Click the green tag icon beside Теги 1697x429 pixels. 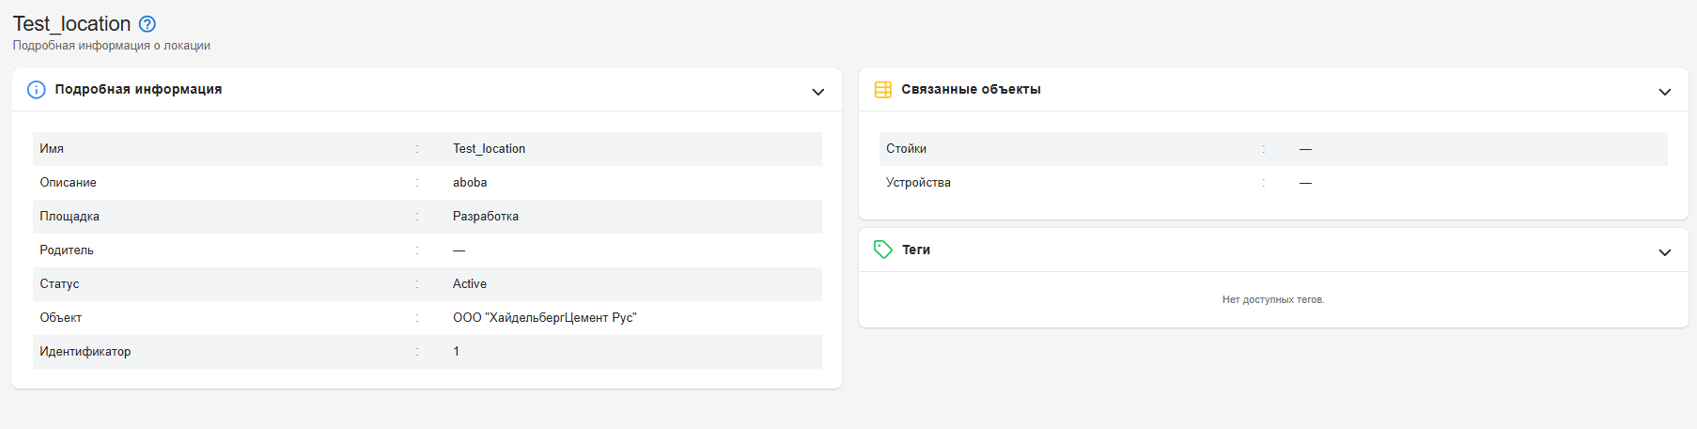tap(883, 250)
